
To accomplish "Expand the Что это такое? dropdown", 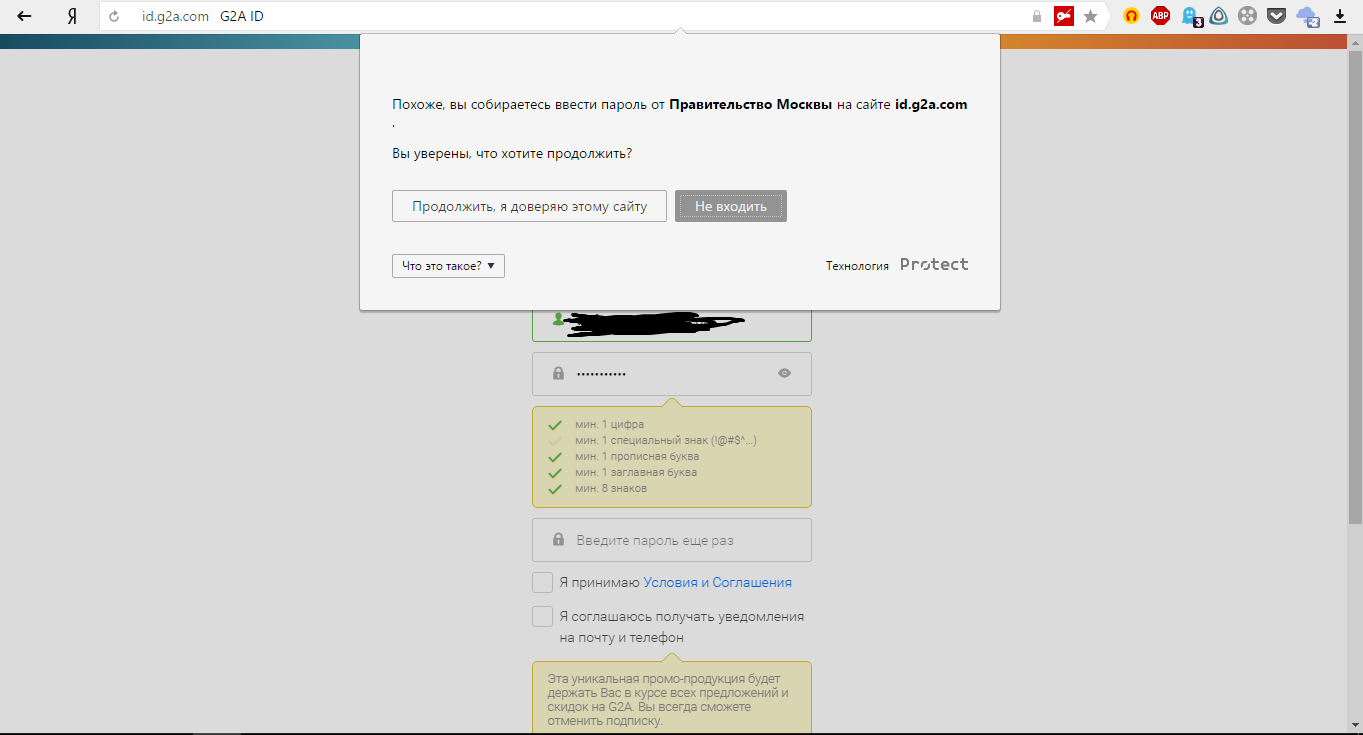I will click(x=448, y=266).
